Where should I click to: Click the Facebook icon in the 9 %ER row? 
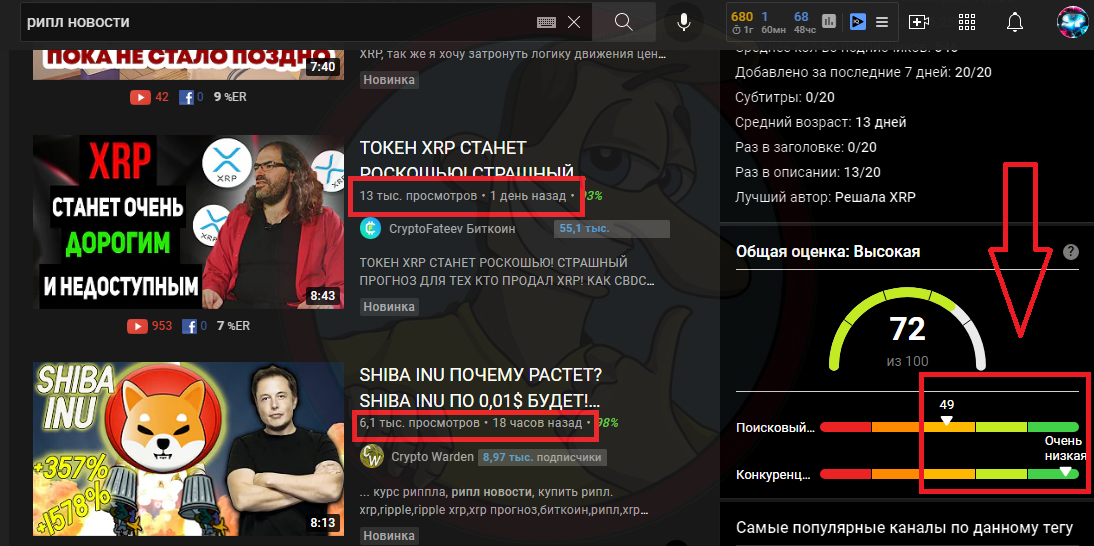point(186,97)
